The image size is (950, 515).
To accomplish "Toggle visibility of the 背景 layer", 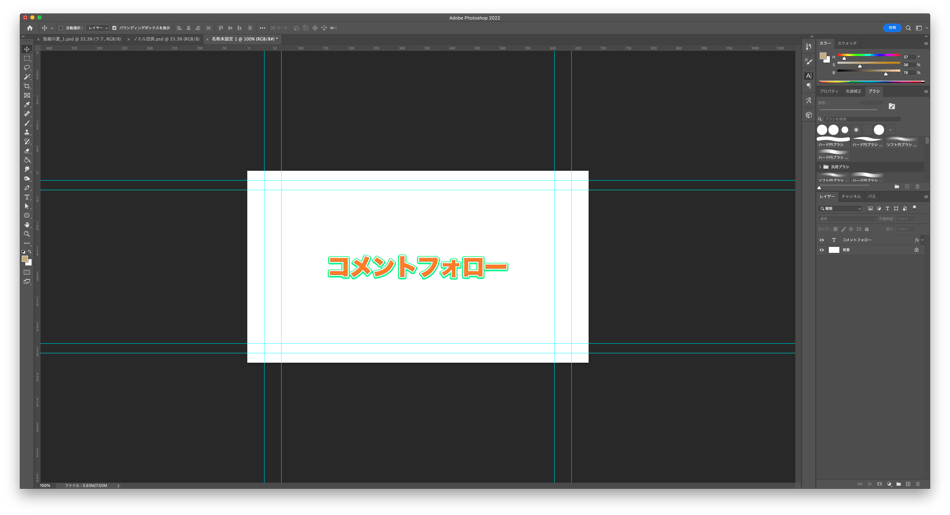I will click(822, 250).
